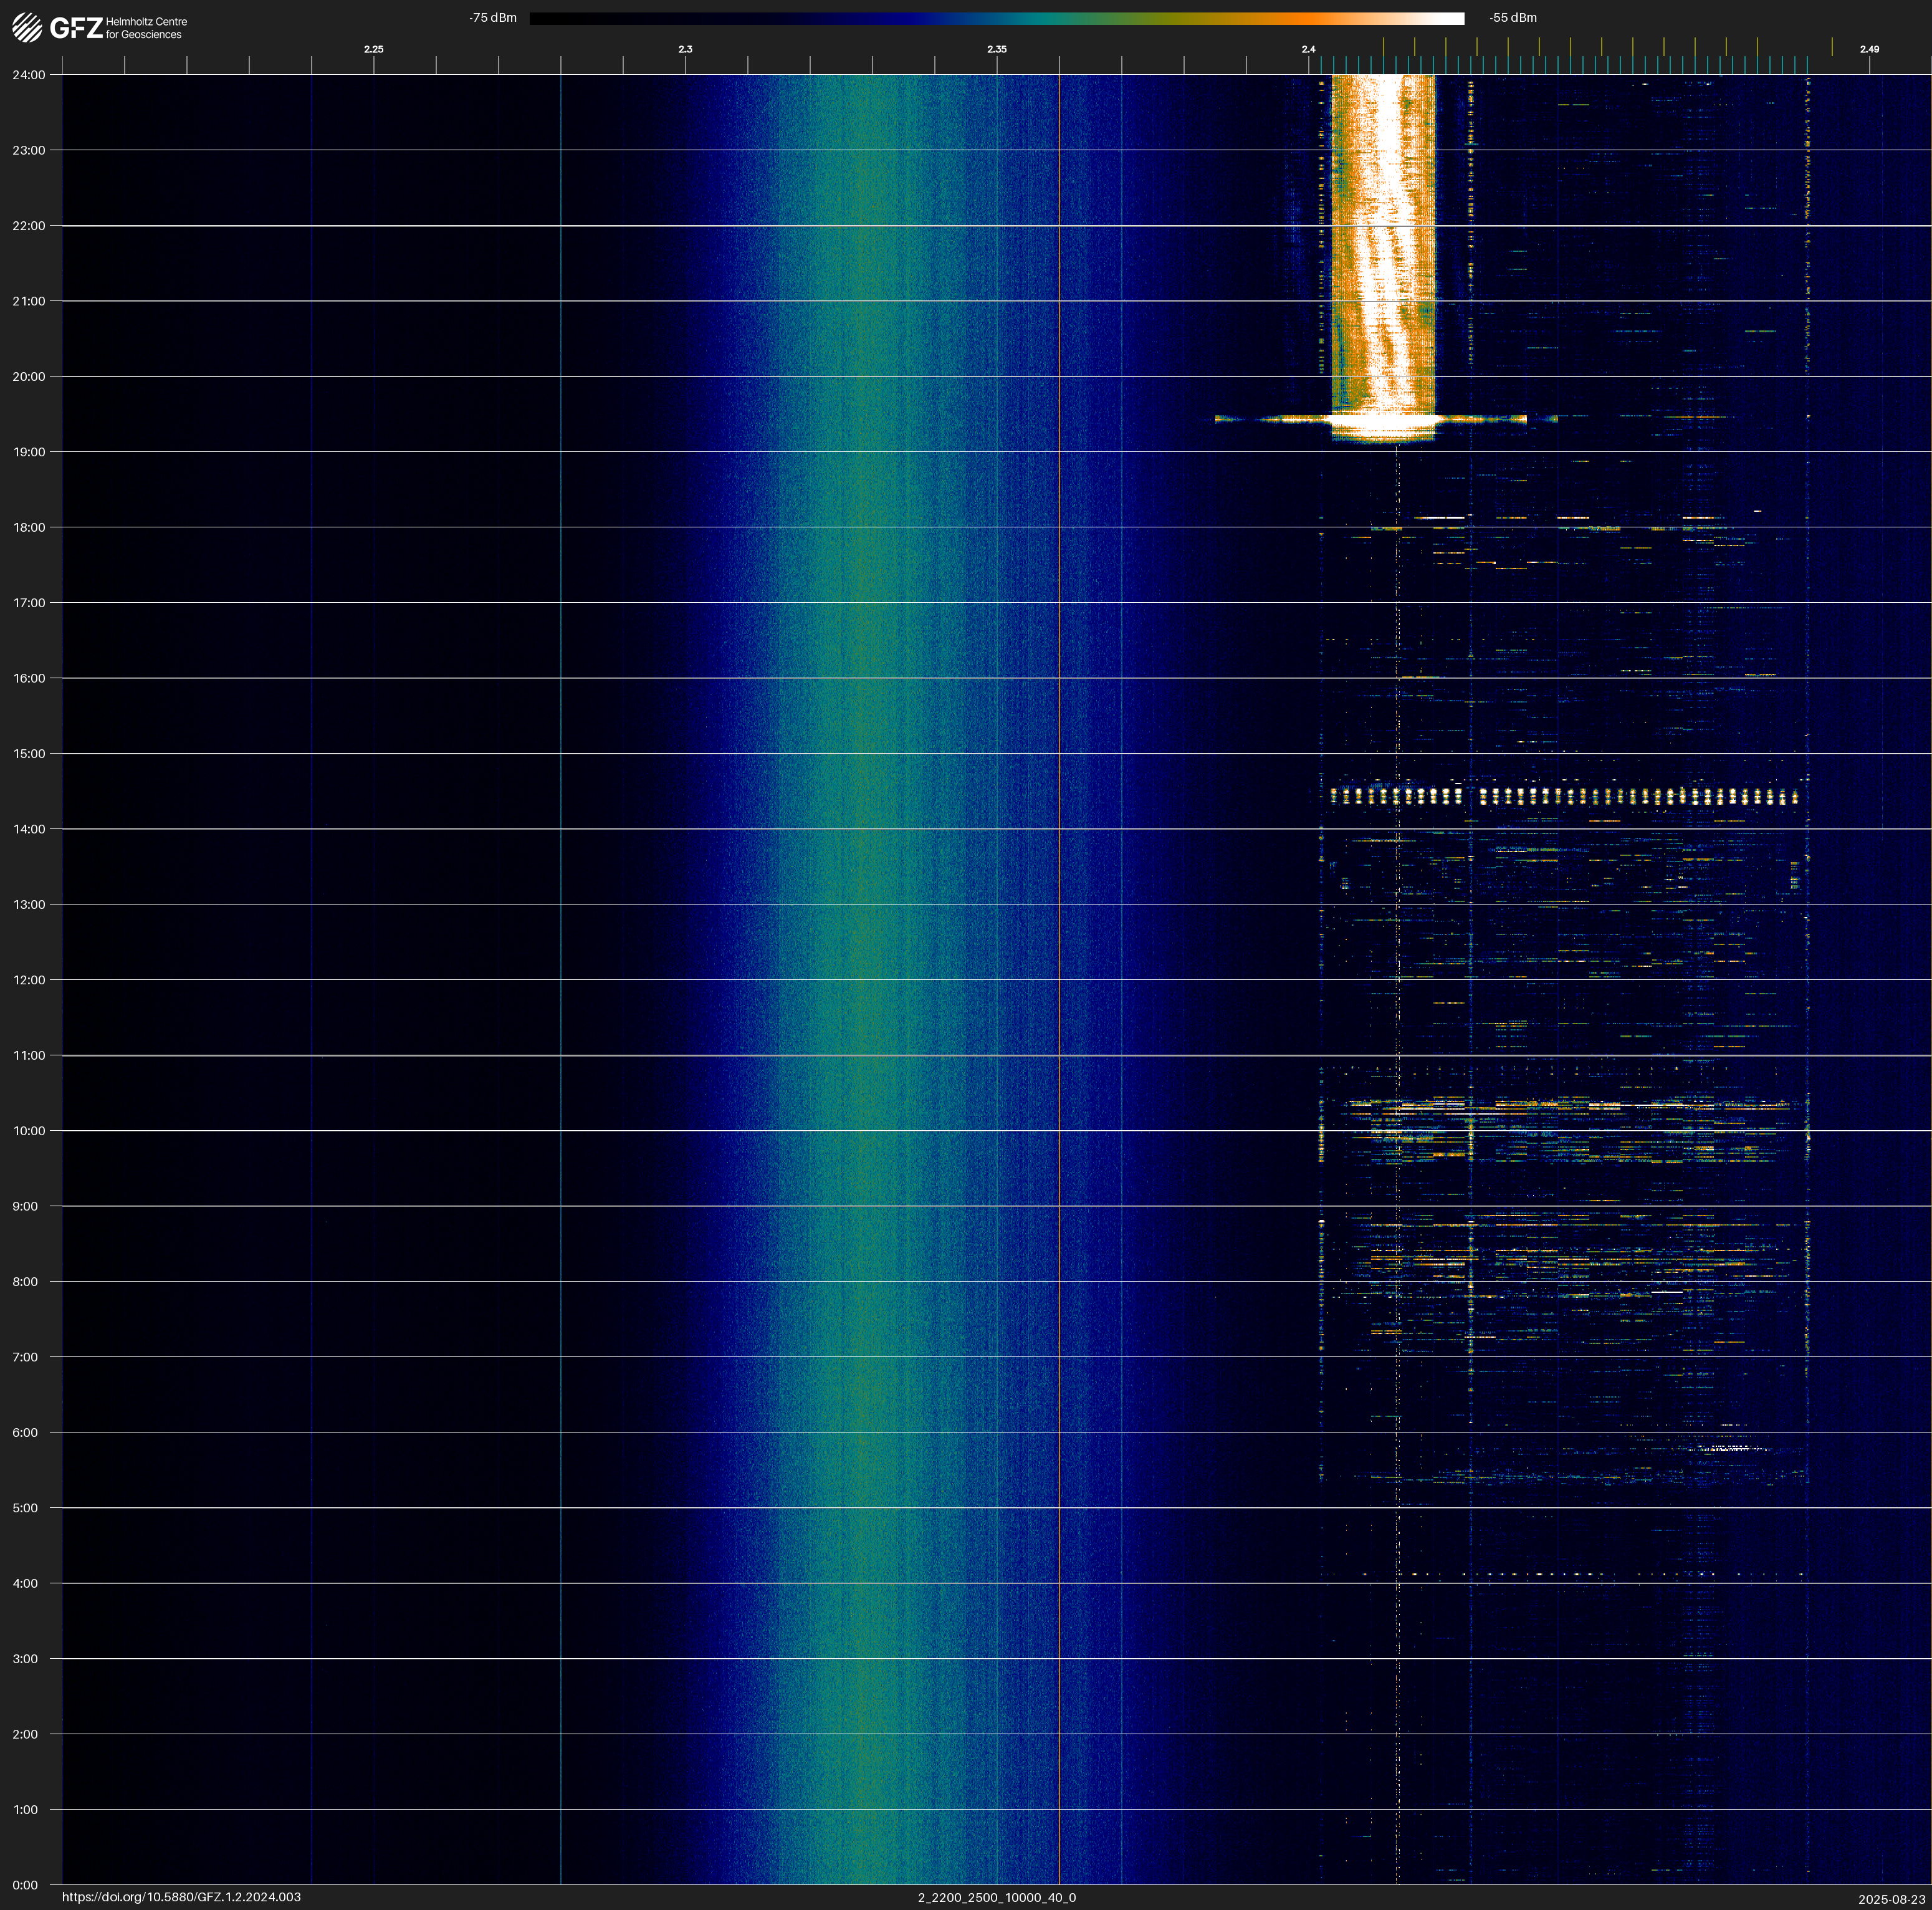1932x1910 pixels.
Task: Click the 0:00 time axis label
Action: pos(26,1885)
